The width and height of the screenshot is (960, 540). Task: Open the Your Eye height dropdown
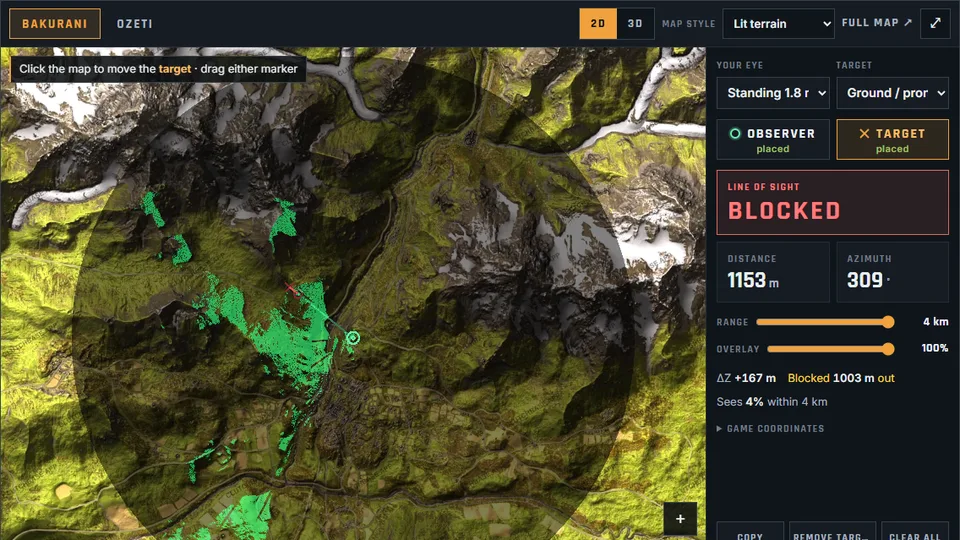(773, 93)
